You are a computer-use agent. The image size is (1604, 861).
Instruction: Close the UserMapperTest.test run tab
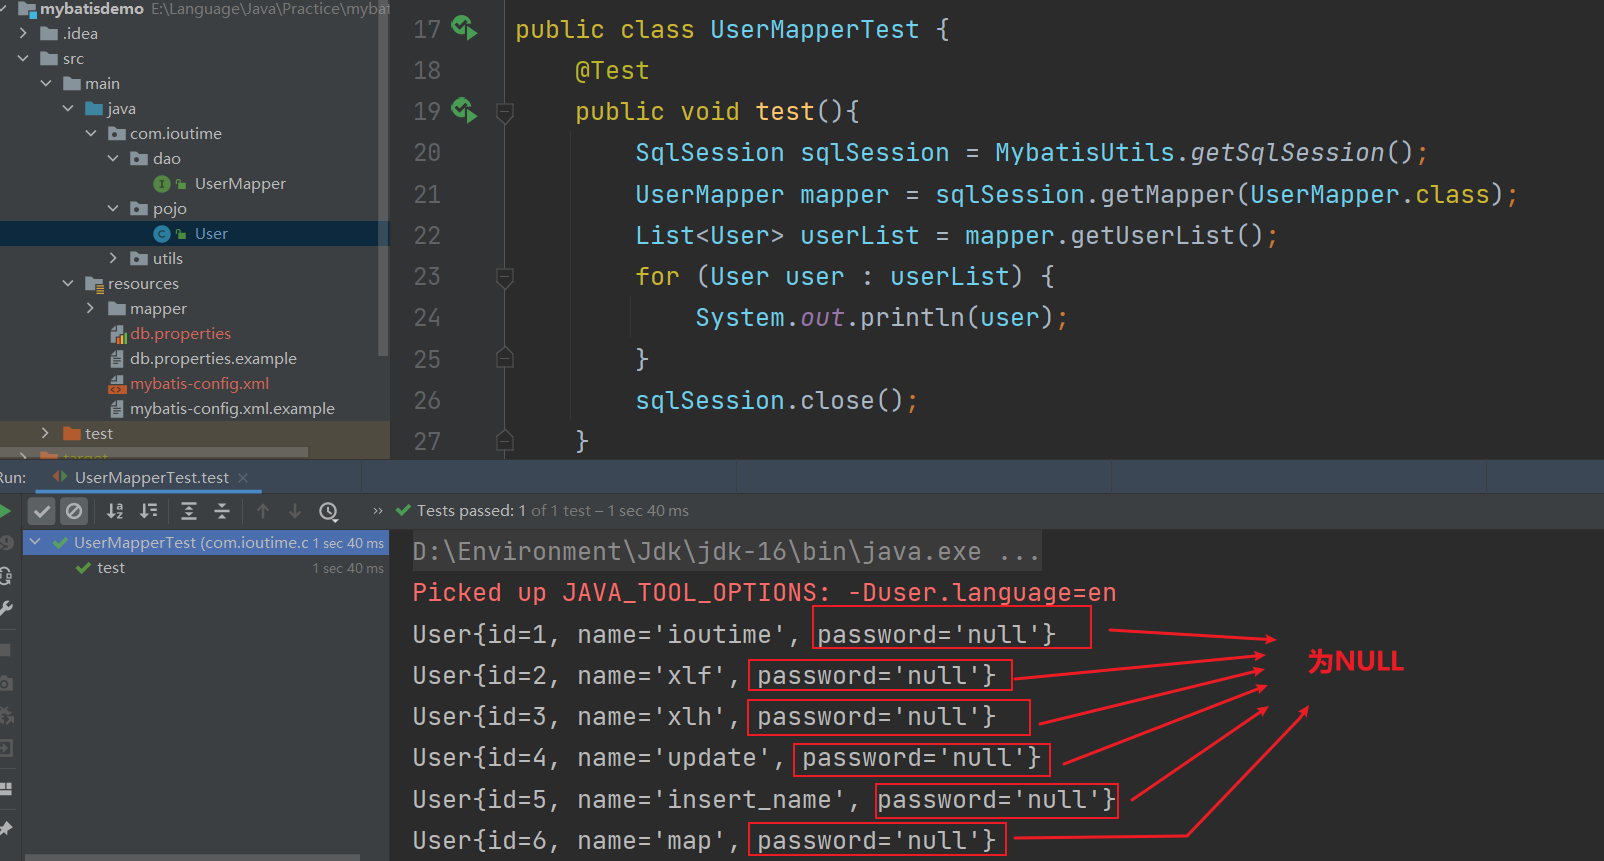[243, 478]
